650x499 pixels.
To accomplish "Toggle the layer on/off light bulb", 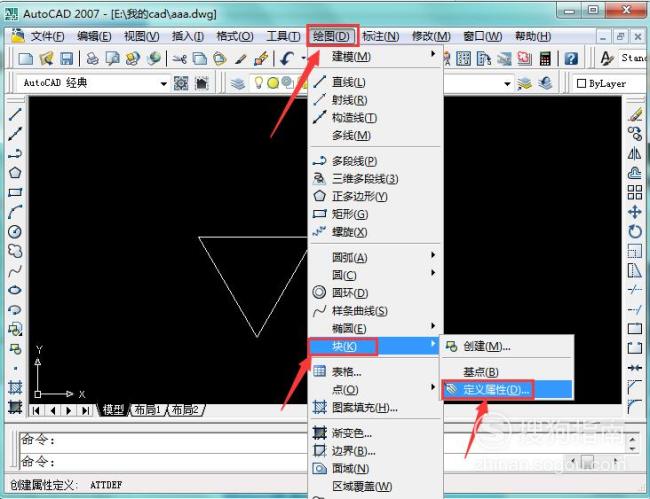I will tap(259, 83).
